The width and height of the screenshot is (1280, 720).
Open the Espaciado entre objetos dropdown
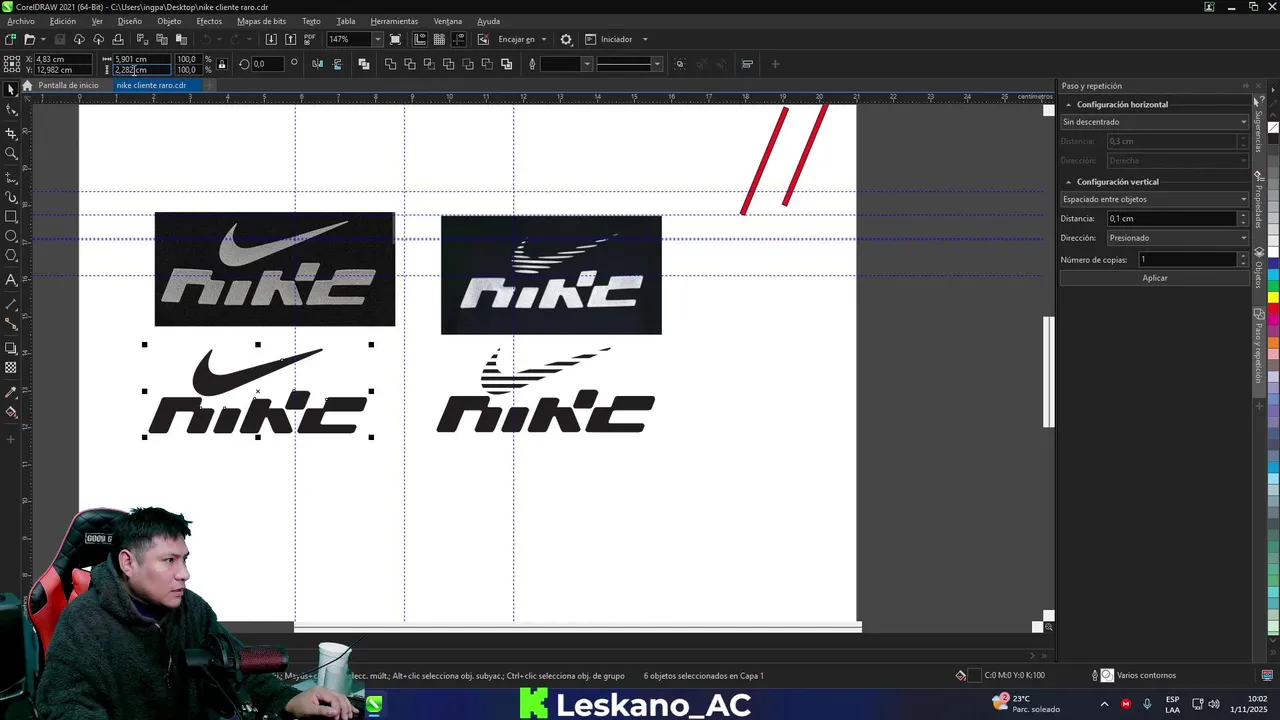(1154, 199)
